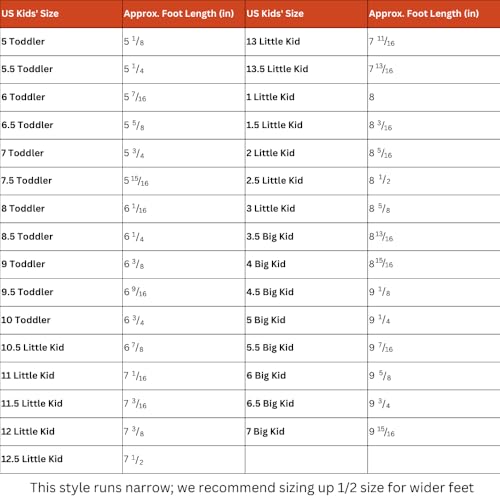
Task: Click the sizing recommendation note text
Action: (x=252, y=488)
